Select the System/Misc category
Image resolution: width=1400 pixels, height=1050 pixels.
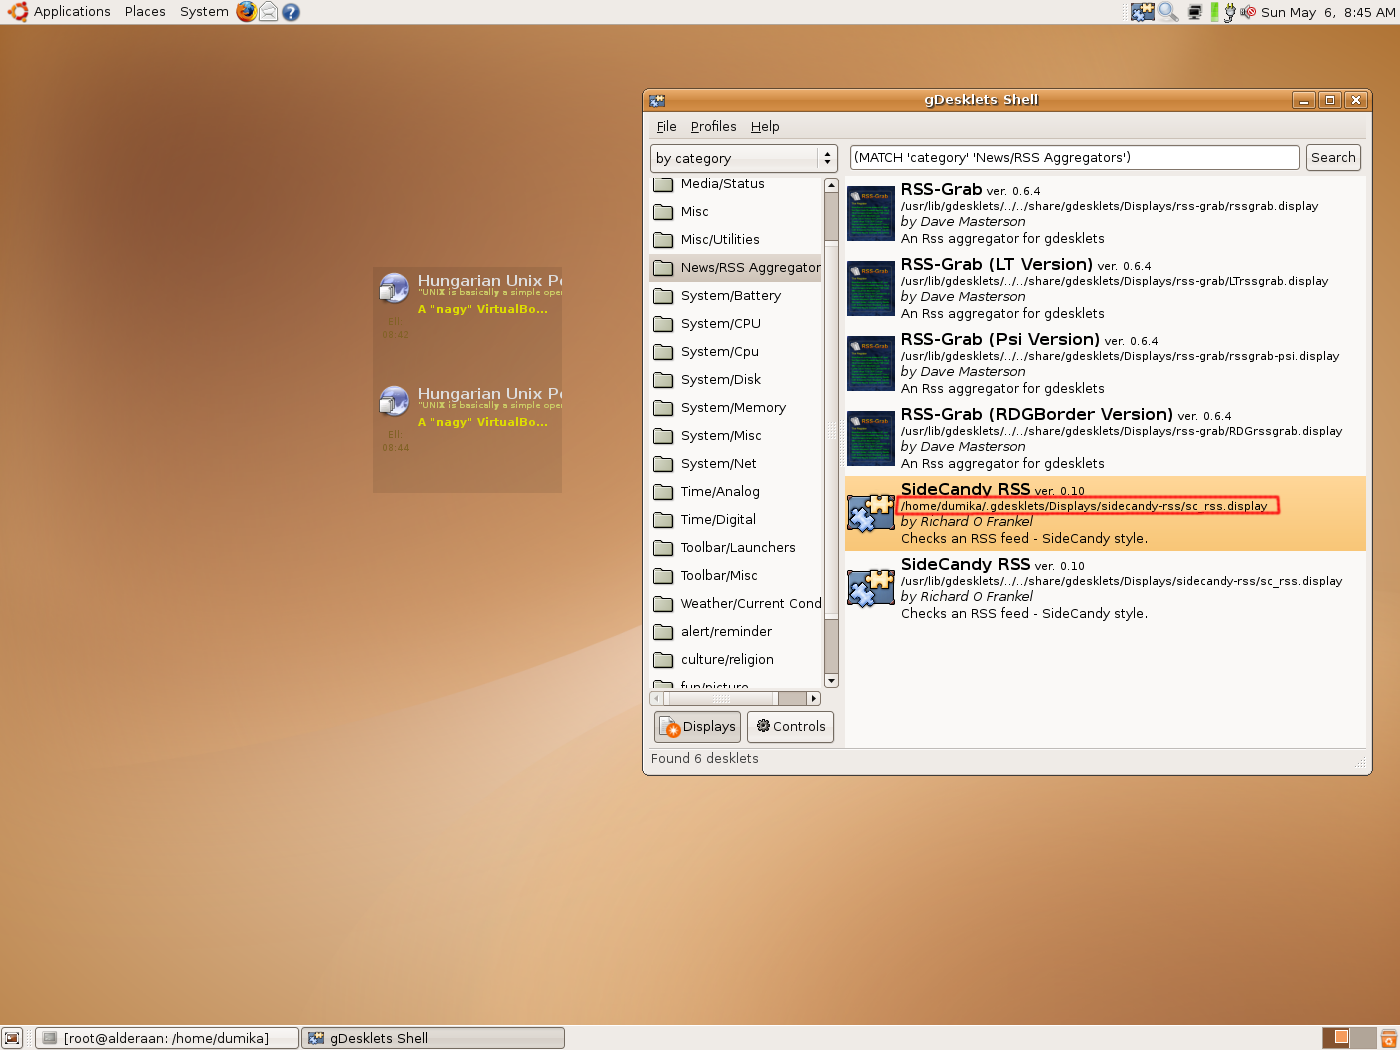(x=736, y=436)
